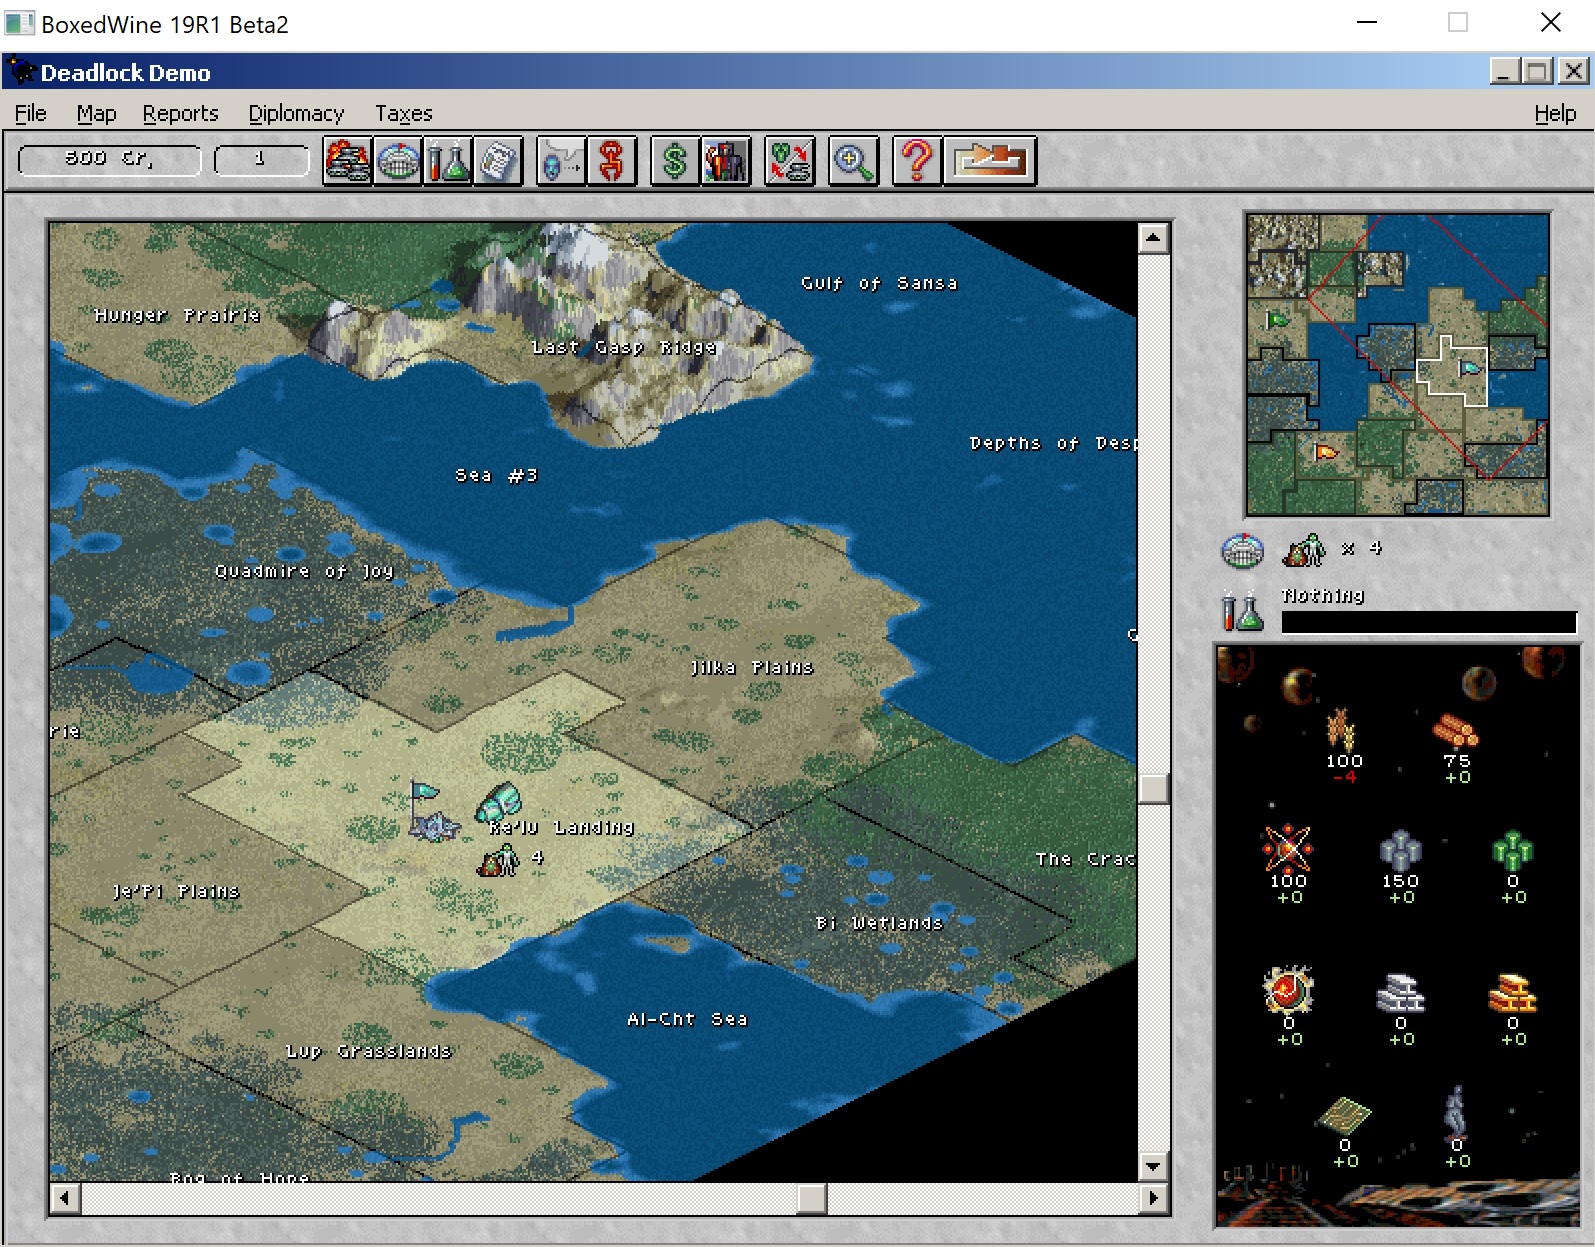Click the colonist population toolbar icon
This screenshot has height=1247, width=1595.
[726, 161]
